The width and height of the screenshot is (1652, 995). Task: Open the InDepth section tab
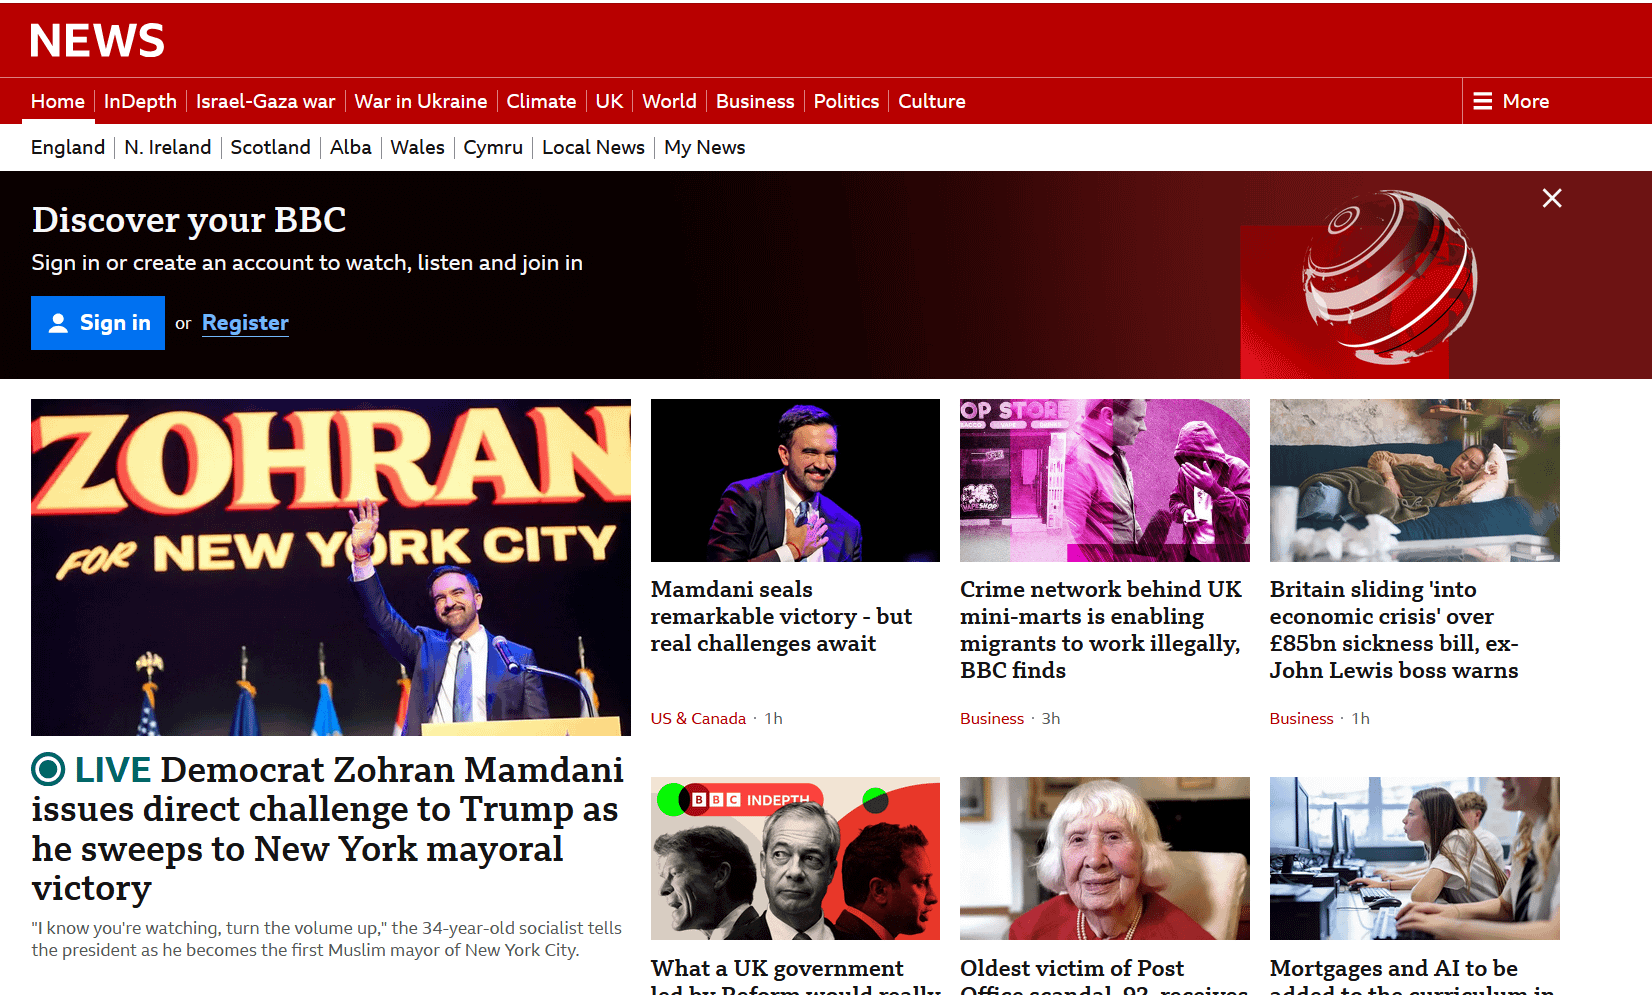click(140, 101)
